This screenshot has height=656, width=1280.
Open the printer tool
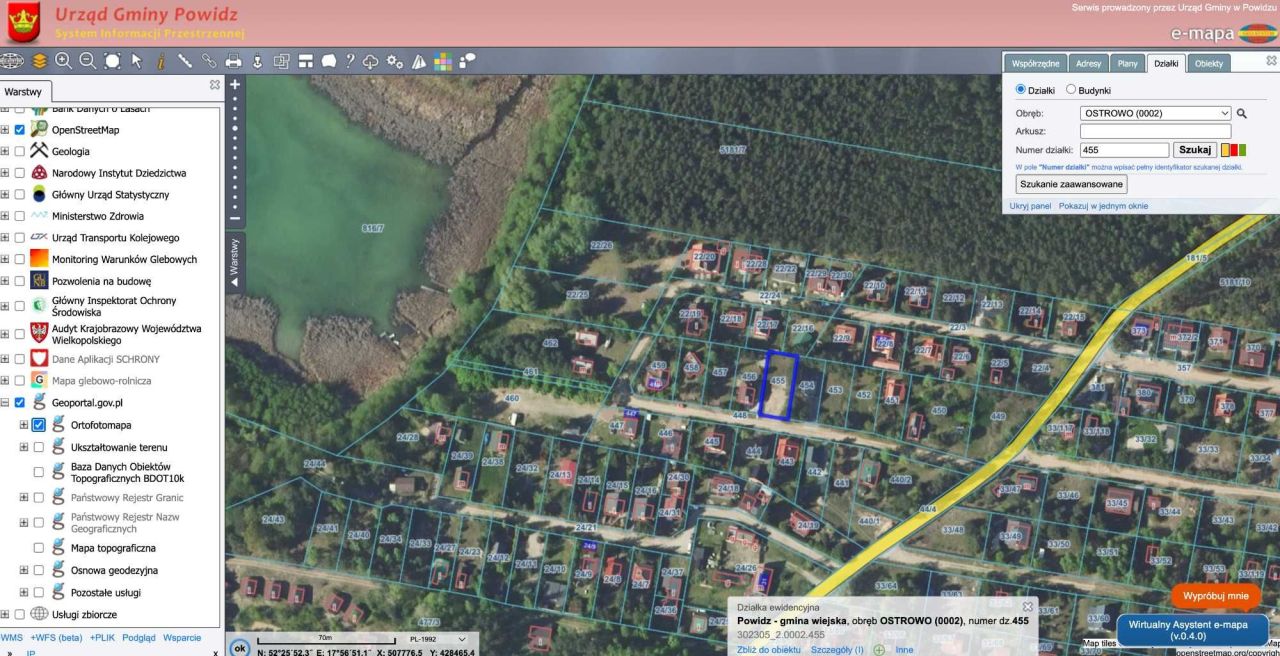233,61
